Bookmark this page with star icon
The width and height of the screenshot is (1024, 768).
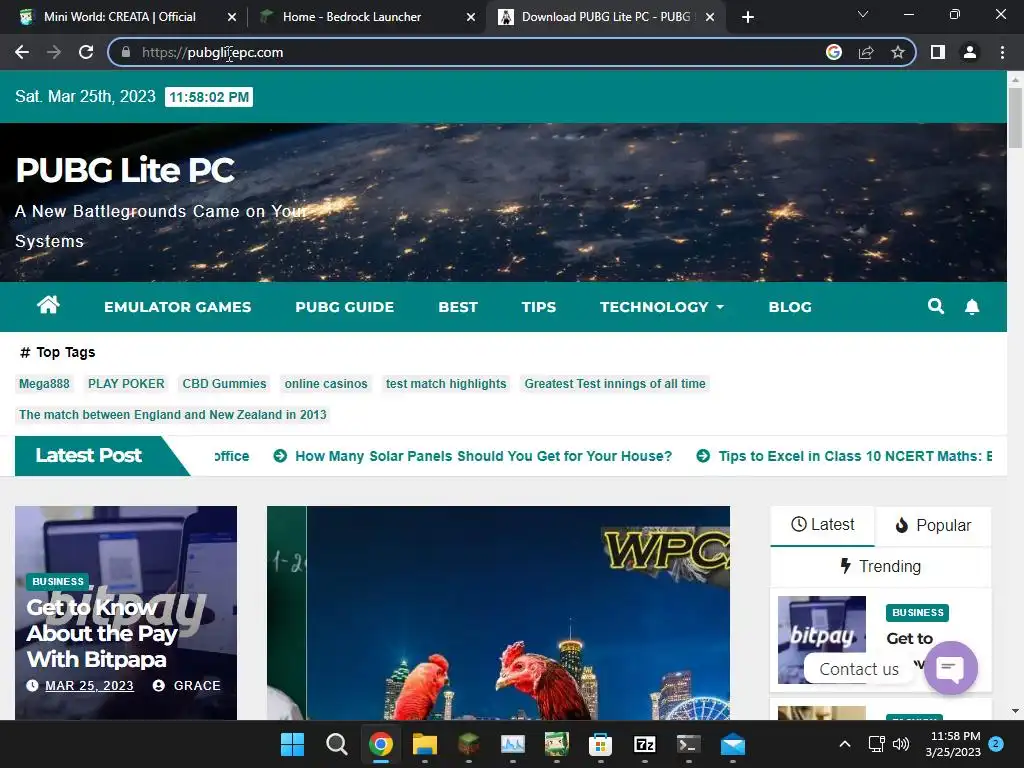[x=898, y=52]
